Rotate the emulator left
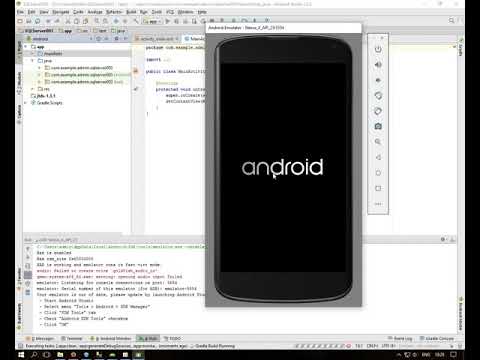The height and width of the screenshot is (360, 480). click(x=378, y=96)
